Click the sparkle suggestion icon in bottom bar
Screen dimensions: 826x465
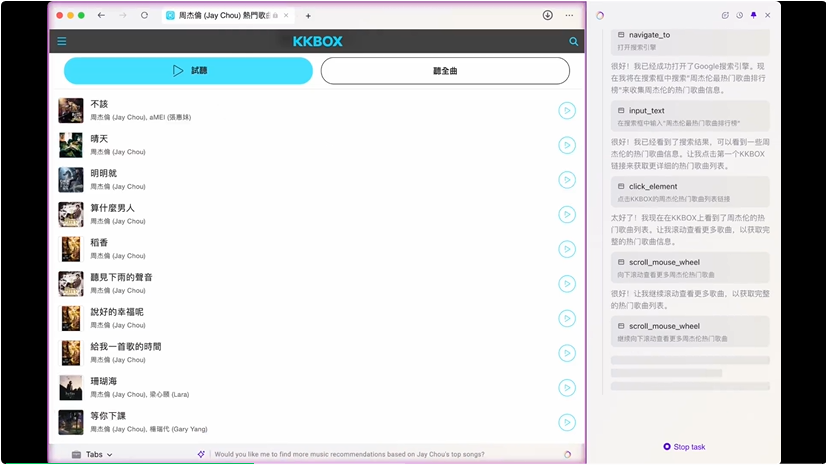tap(201, 454)
